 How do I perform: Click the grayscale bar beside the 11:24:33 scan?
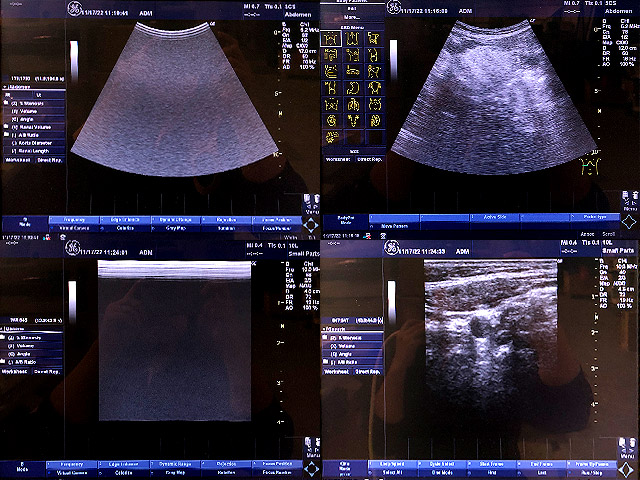click(x=391, y=302)
